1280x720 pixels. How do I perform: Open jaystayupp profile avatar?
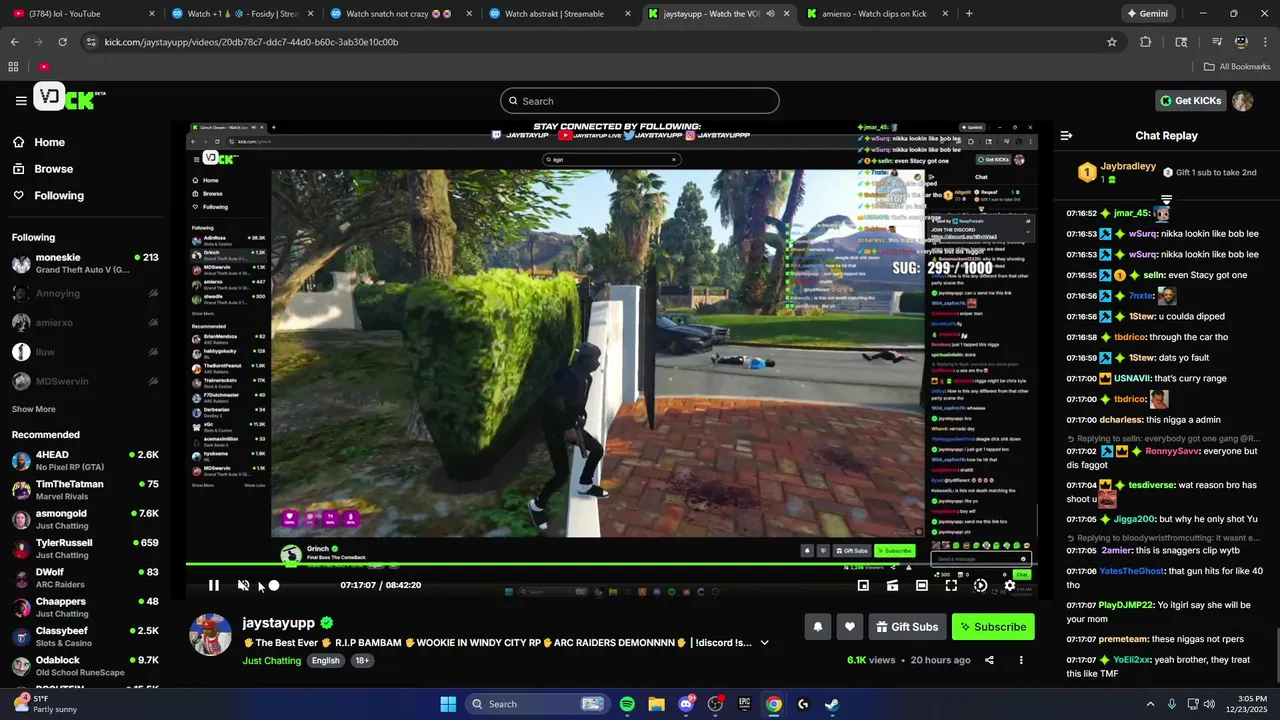coord(210,635)
